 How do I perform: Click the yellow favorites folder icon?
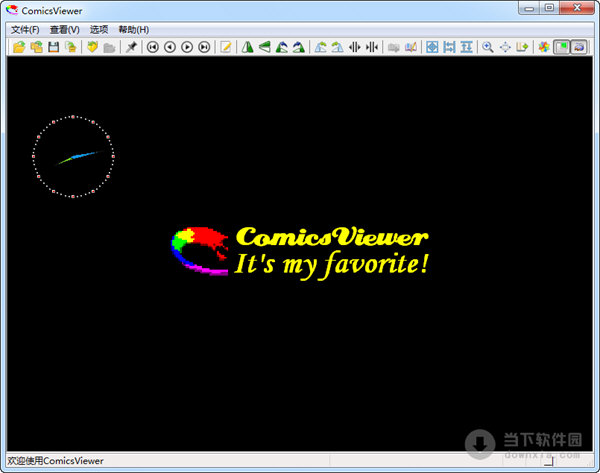(92, 47)
